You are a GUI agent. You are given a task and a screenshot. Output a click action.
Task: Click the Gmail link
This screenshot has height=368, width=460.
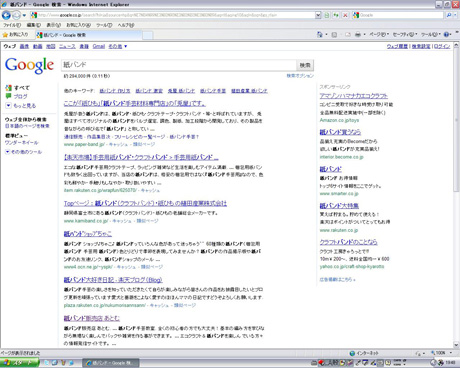point(99,46)
